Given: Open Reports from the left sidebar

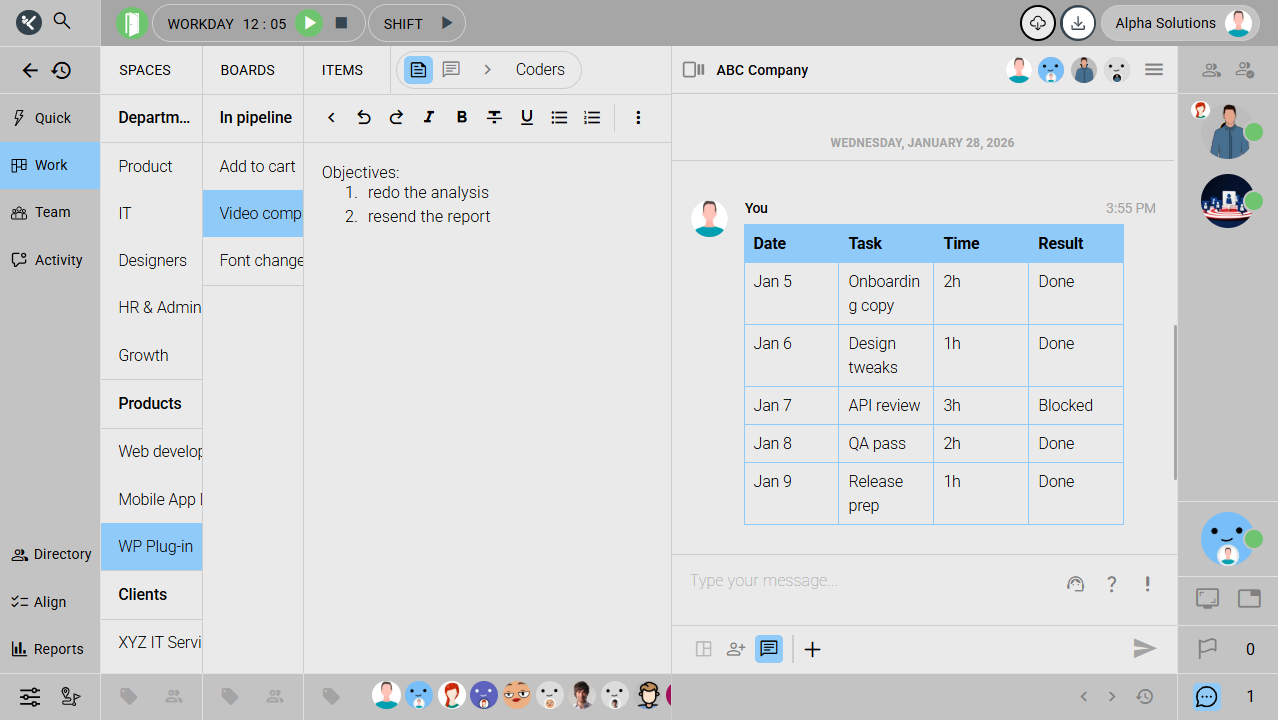Looking at the screenshot, I should coord(50,649).
